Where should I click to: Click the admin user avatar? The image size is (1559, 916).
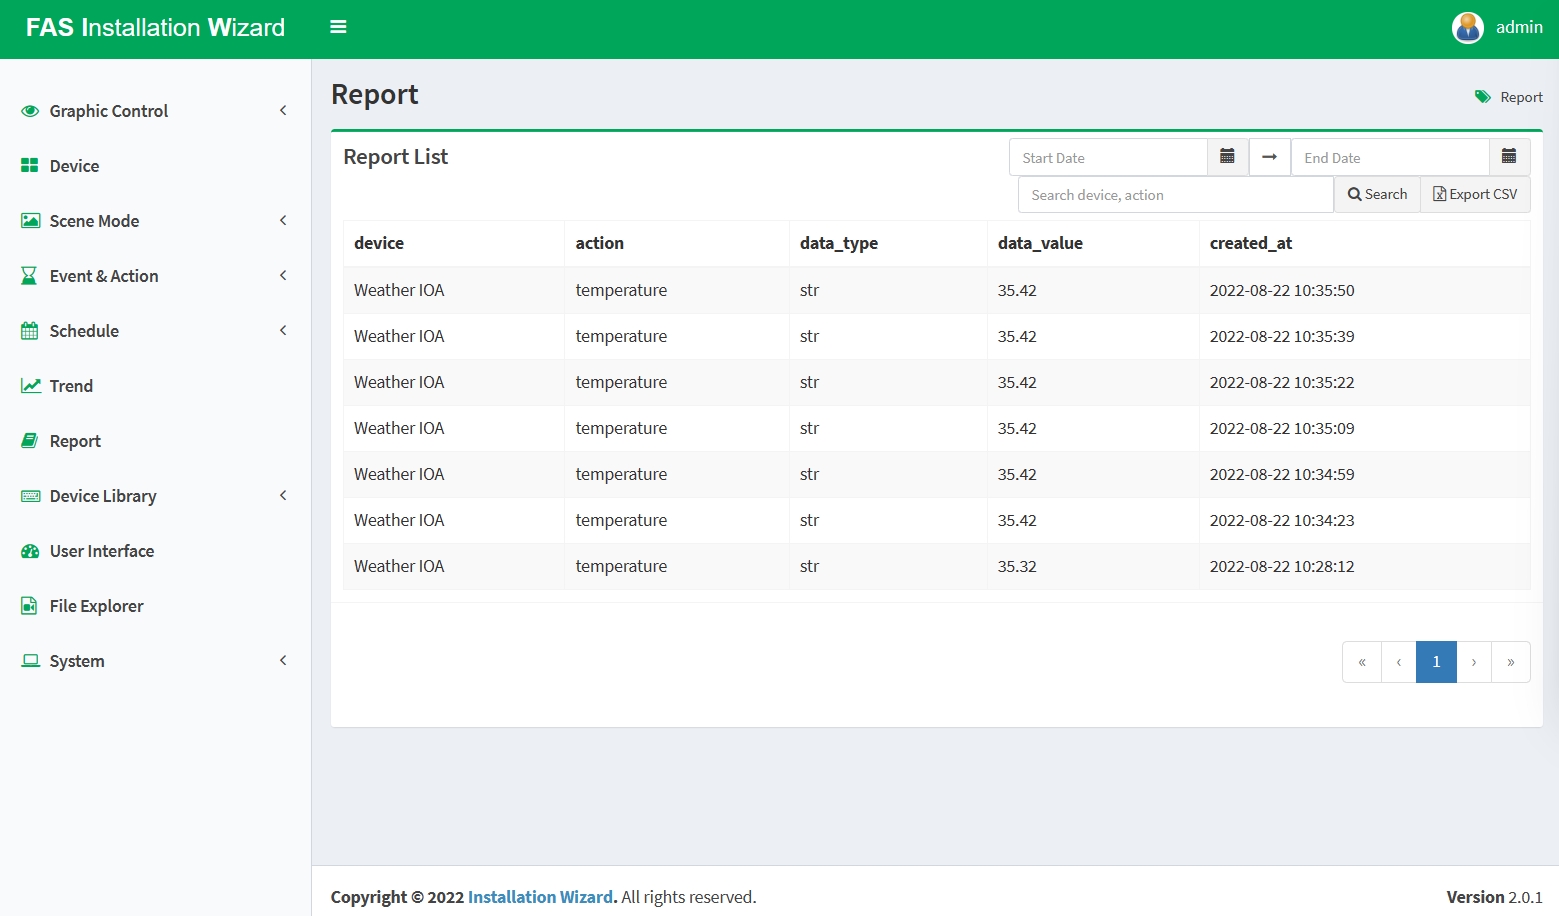[1467, 28]
